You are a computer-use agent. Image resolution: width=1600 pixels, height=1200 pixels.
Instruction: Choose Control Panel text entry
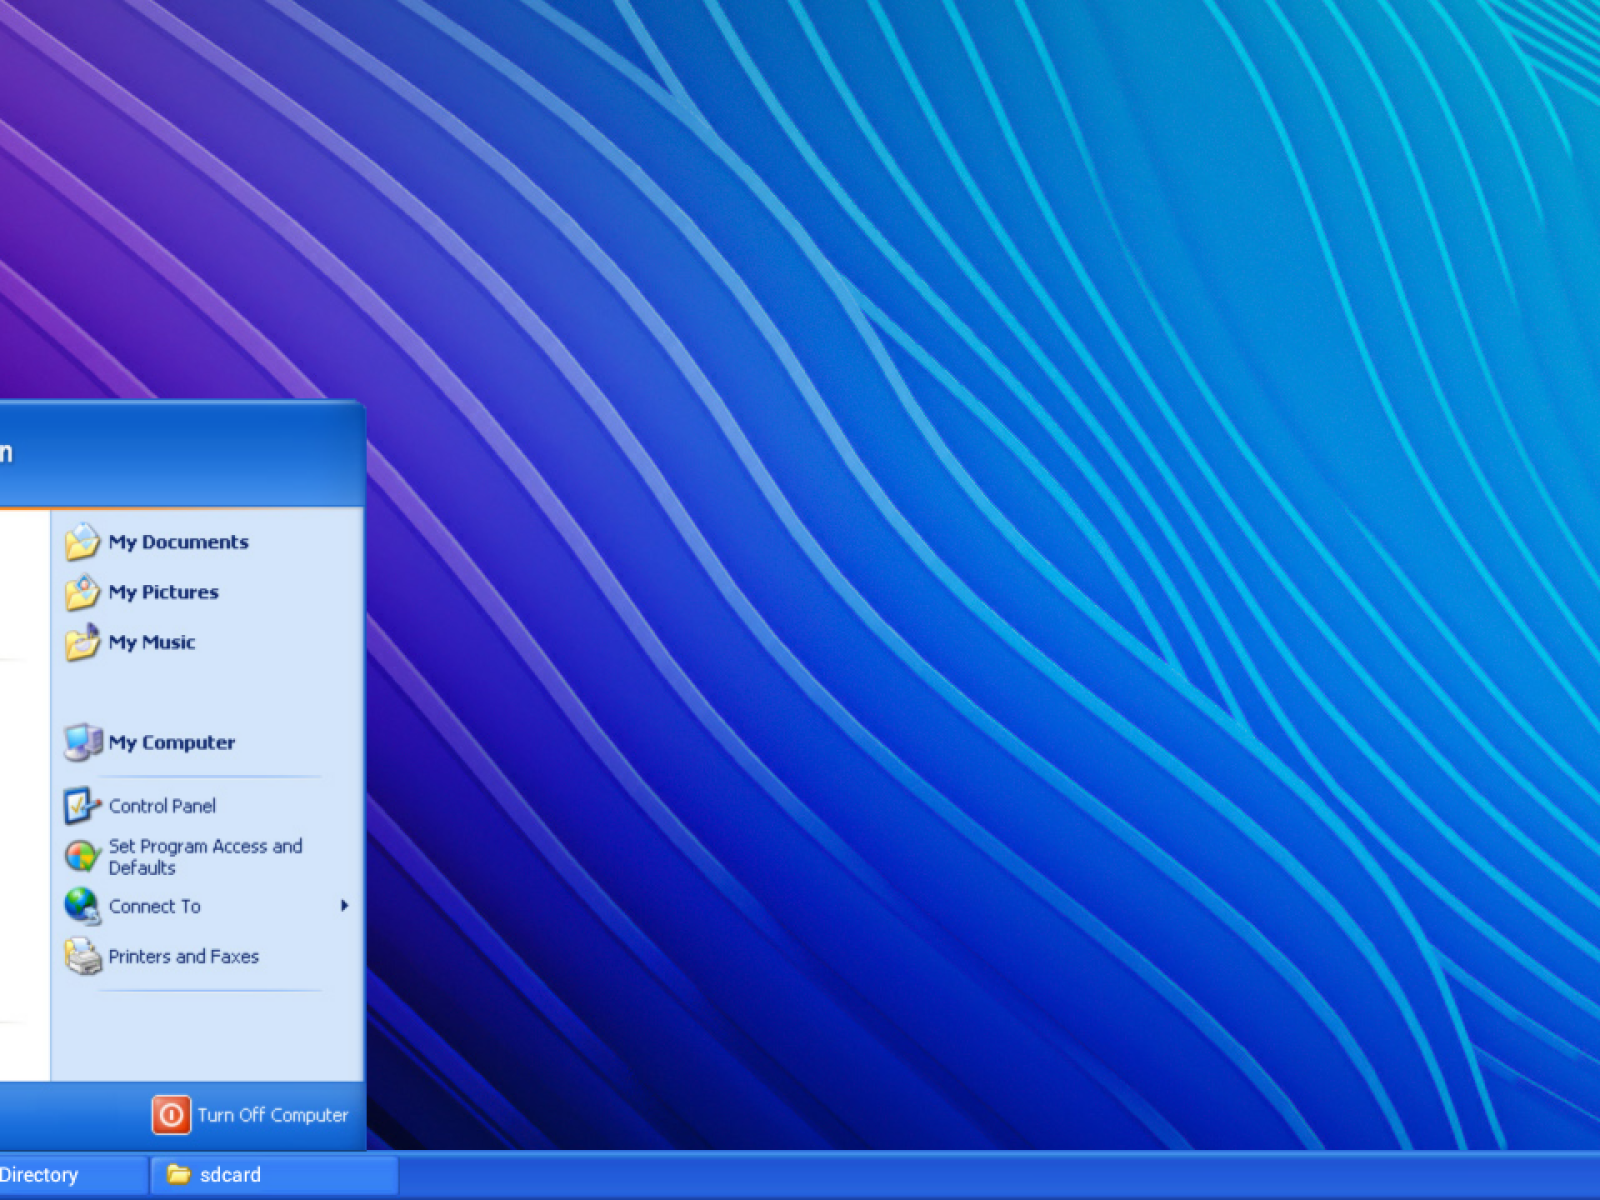click(162, 806)
